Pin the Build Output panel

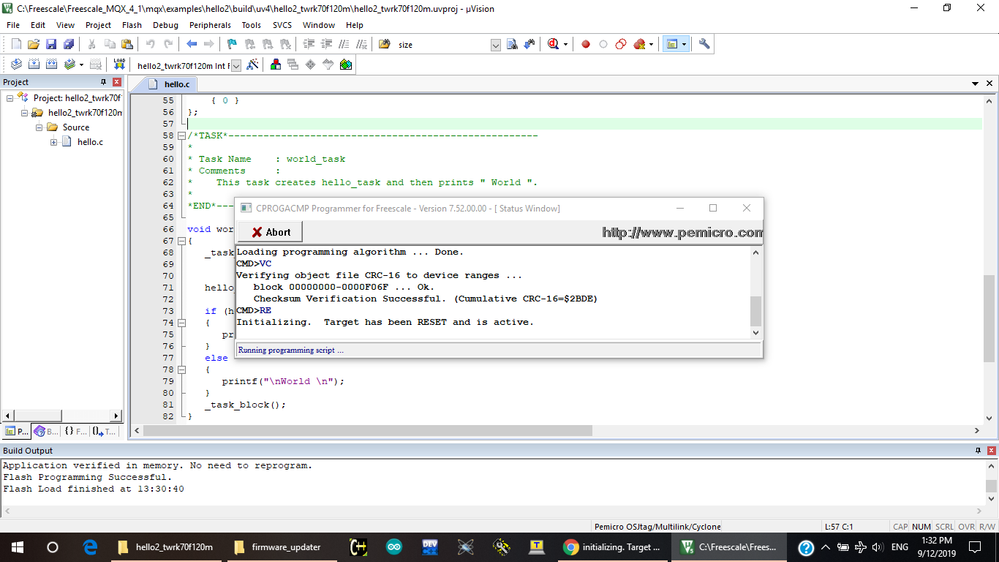coord(978,450)
